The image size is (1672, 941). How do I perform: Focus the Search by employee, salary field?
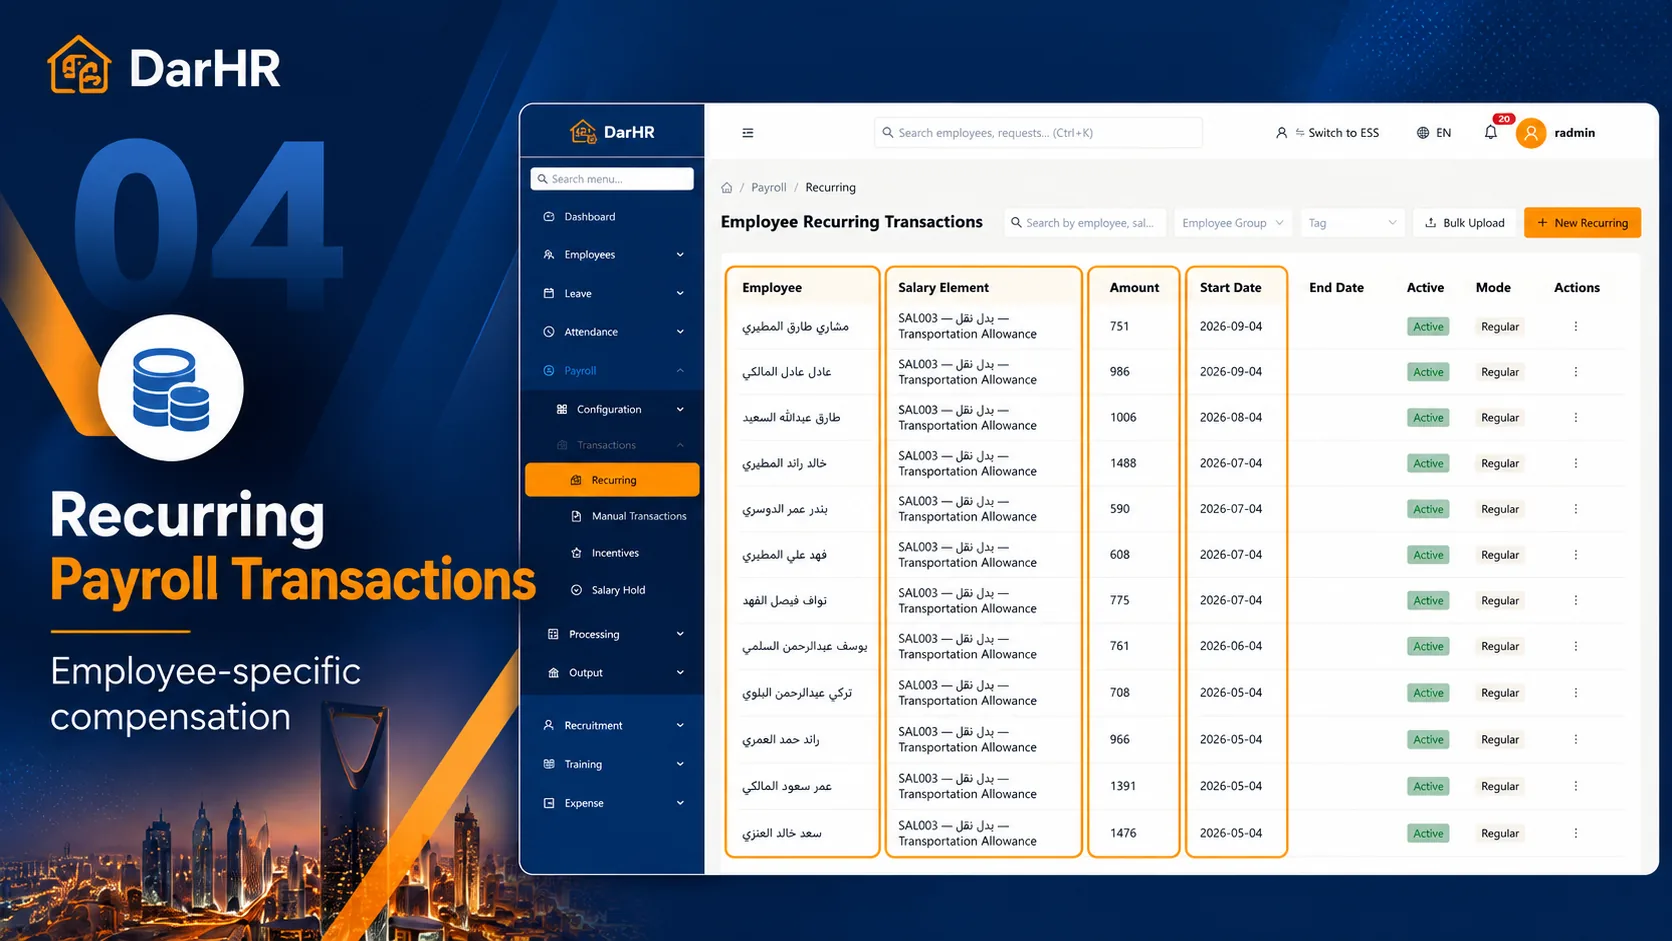tap(1084, 223)
